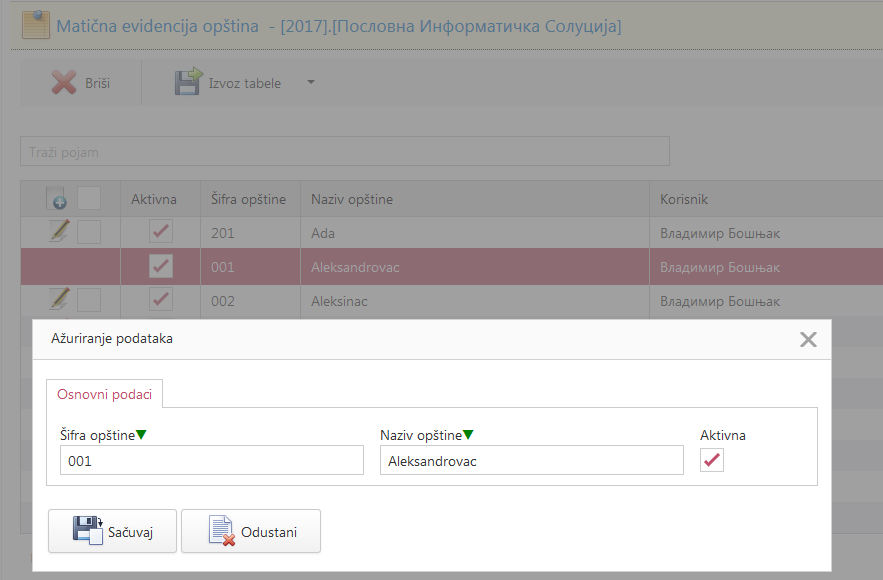
Task: Click the notepad icon beside Matična evidencija title
Action: 36,25
